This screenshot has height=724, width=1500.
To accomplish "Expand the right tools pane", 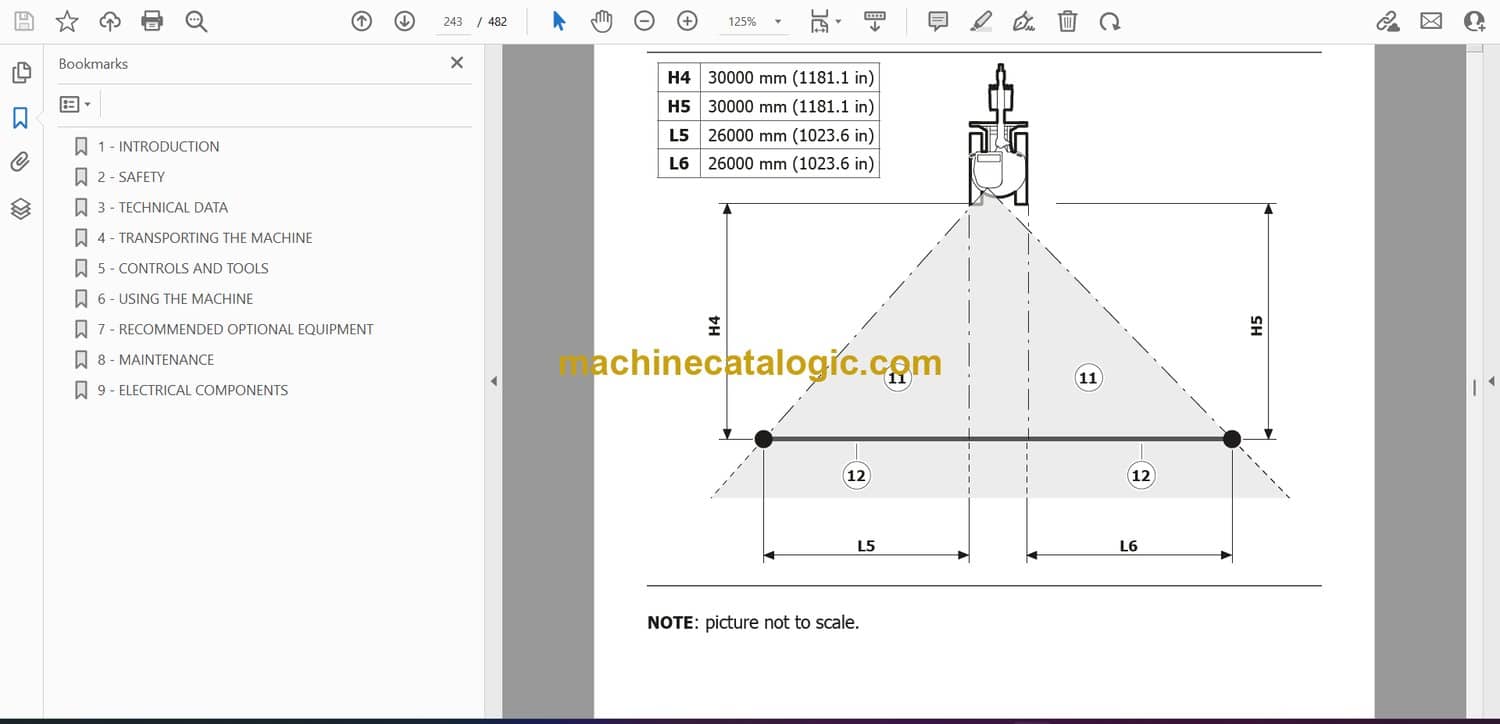I will [x=1491, y=381].
